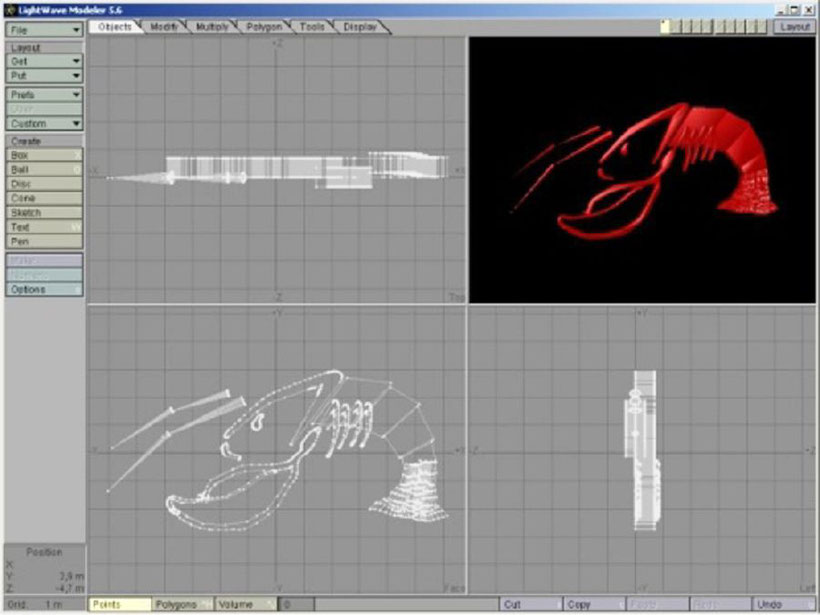Enable Volume selection mode
This screenshot has width=820, height=615.
246,605
